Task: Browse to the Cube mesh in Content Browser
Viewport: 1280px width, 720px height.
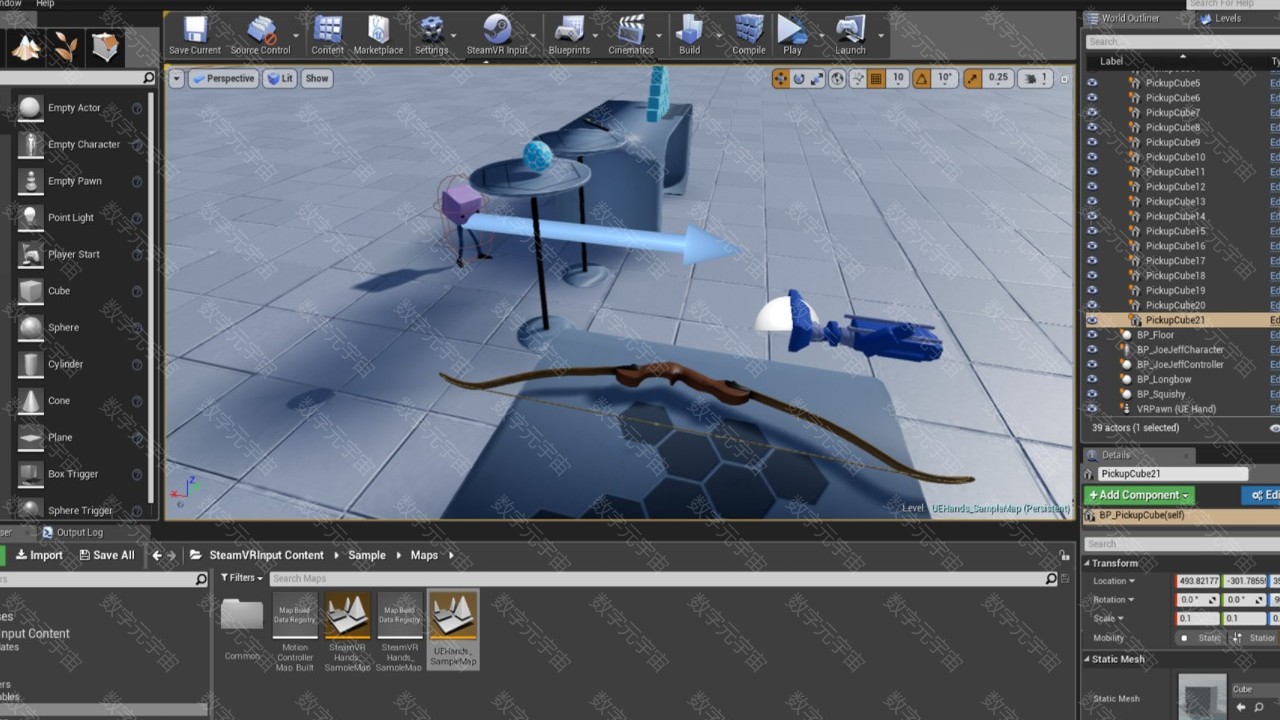Action: click(x=1259, y=707)
